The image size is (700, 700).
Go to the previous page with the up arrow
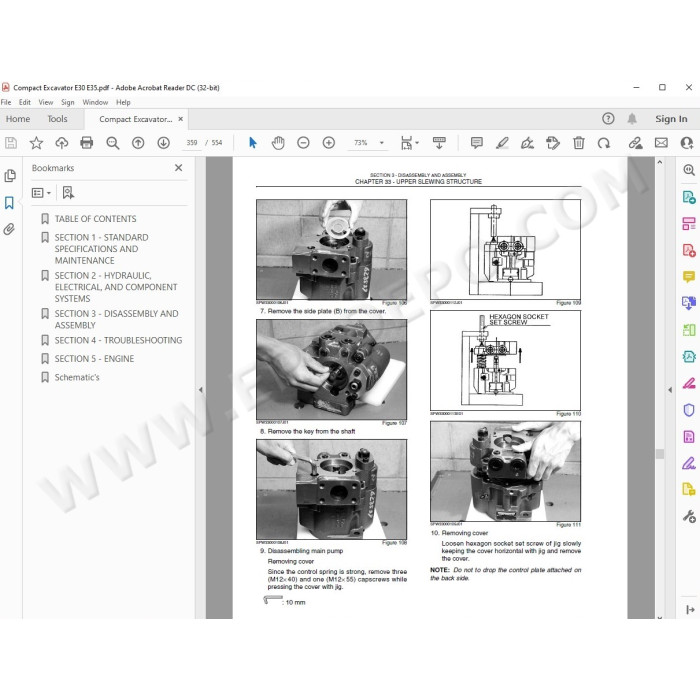coord(138,143)
